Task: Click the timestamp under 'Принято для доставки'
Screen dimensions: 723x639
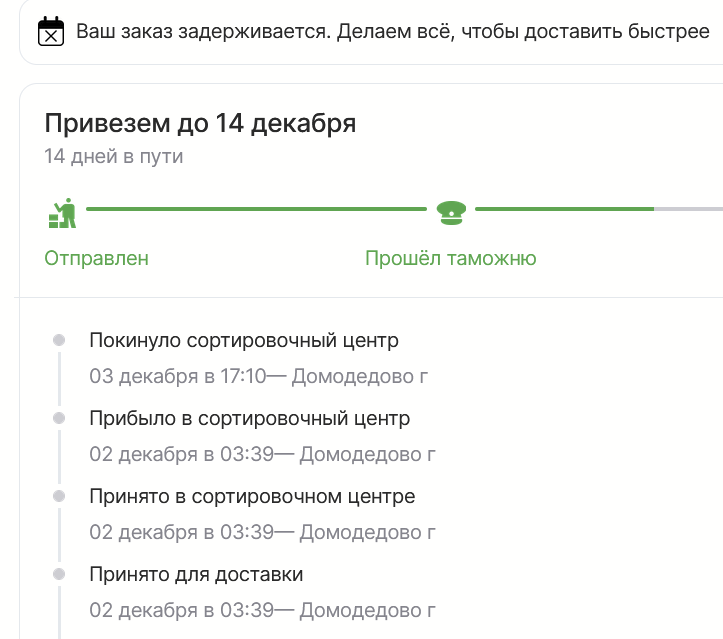Action: [x=180, y=610]
